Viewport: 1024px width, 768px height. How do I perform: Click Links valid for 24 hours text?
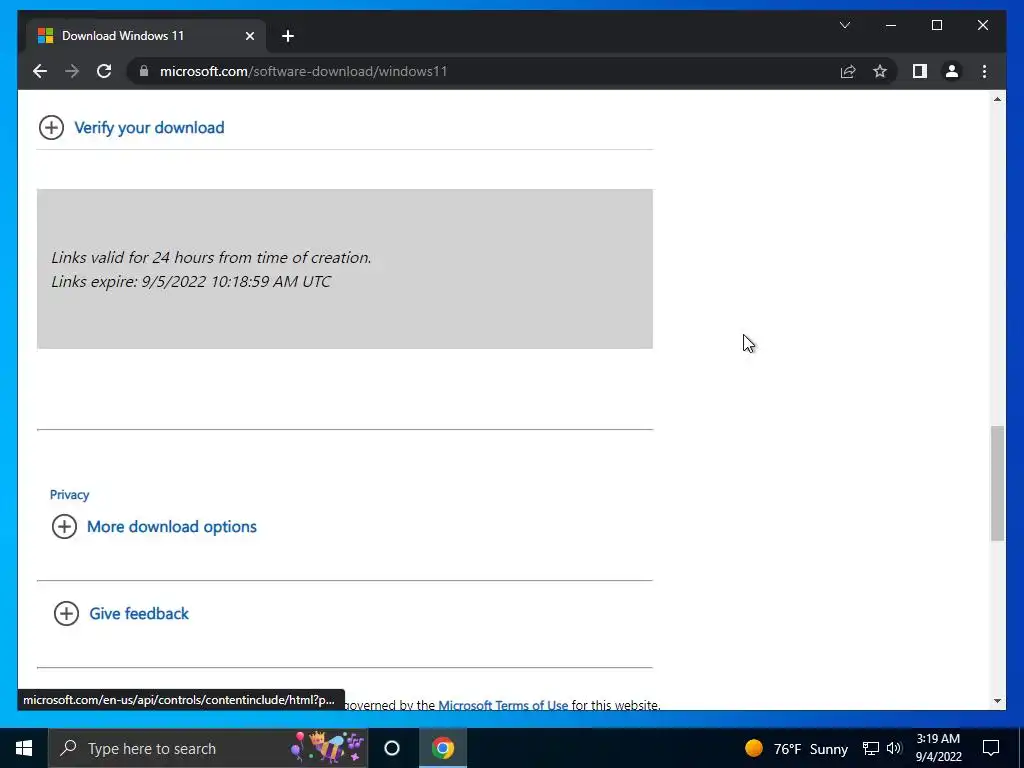pos(211,257)
